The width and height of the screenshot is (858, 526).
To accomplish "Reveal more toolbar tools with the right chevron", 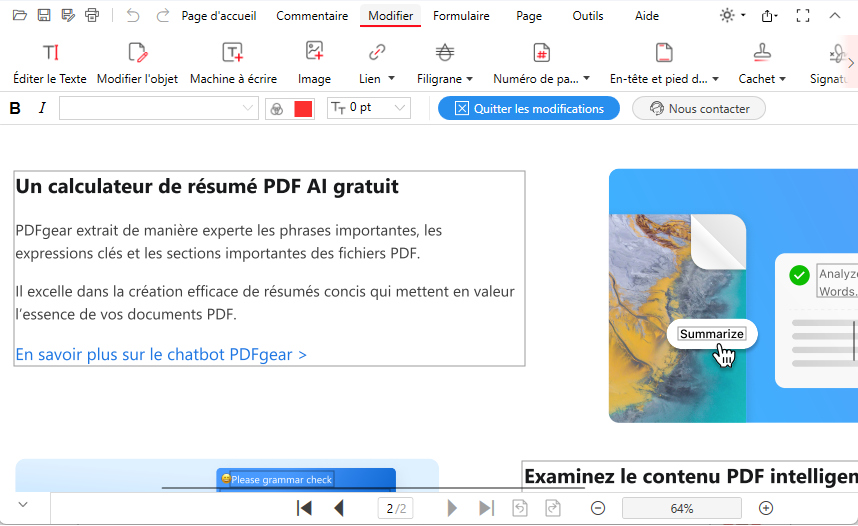I will click(851, 63).
